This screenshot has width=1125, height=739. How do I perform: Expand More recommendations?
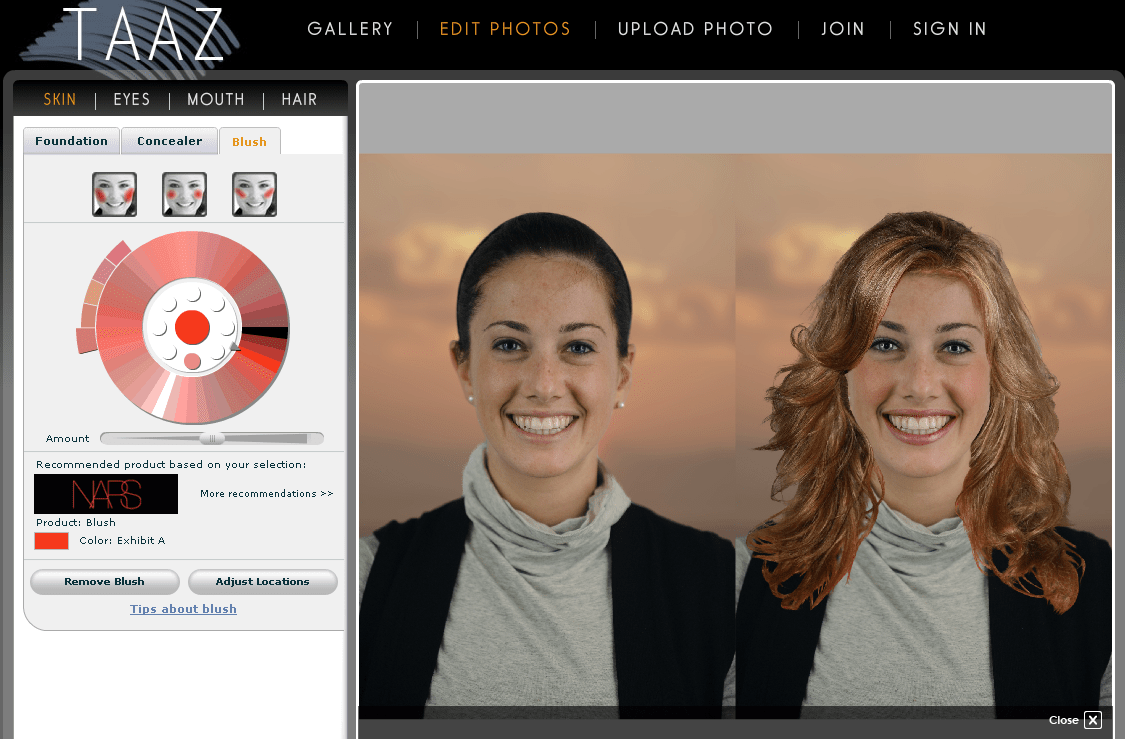pos(266,494)
